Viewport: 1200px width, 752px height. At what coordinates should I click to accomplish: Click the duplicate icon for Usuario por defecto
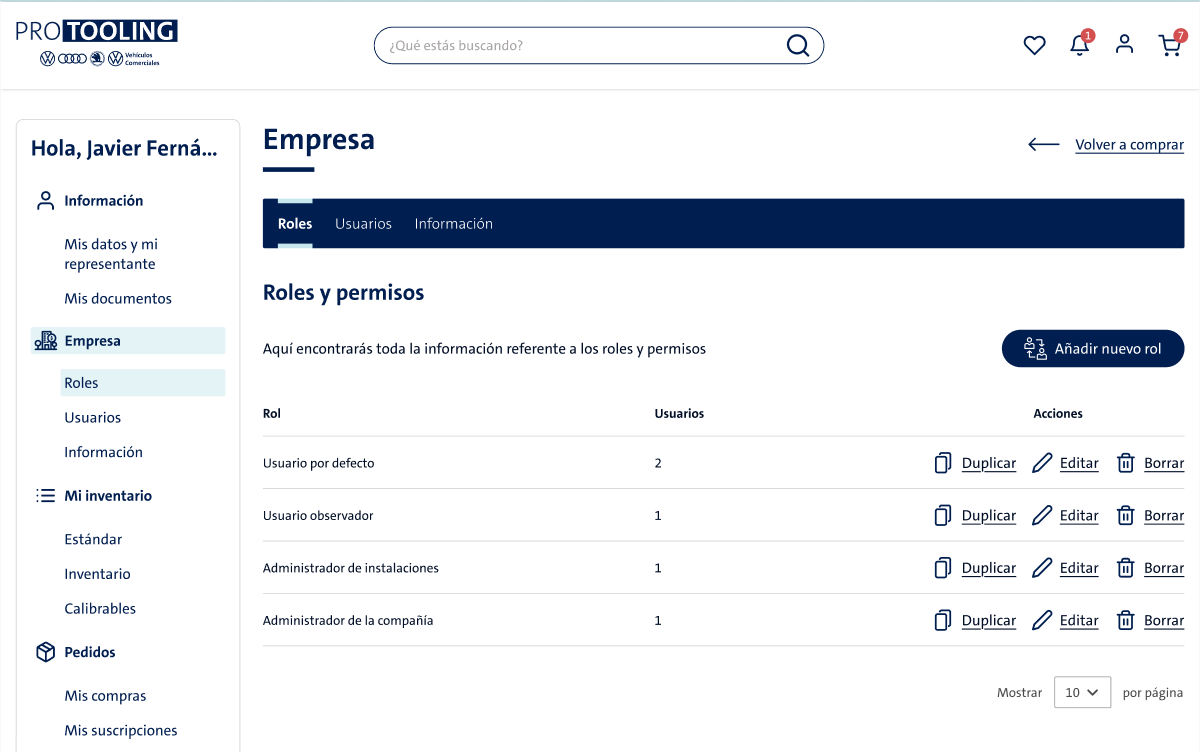pos(942,463)
